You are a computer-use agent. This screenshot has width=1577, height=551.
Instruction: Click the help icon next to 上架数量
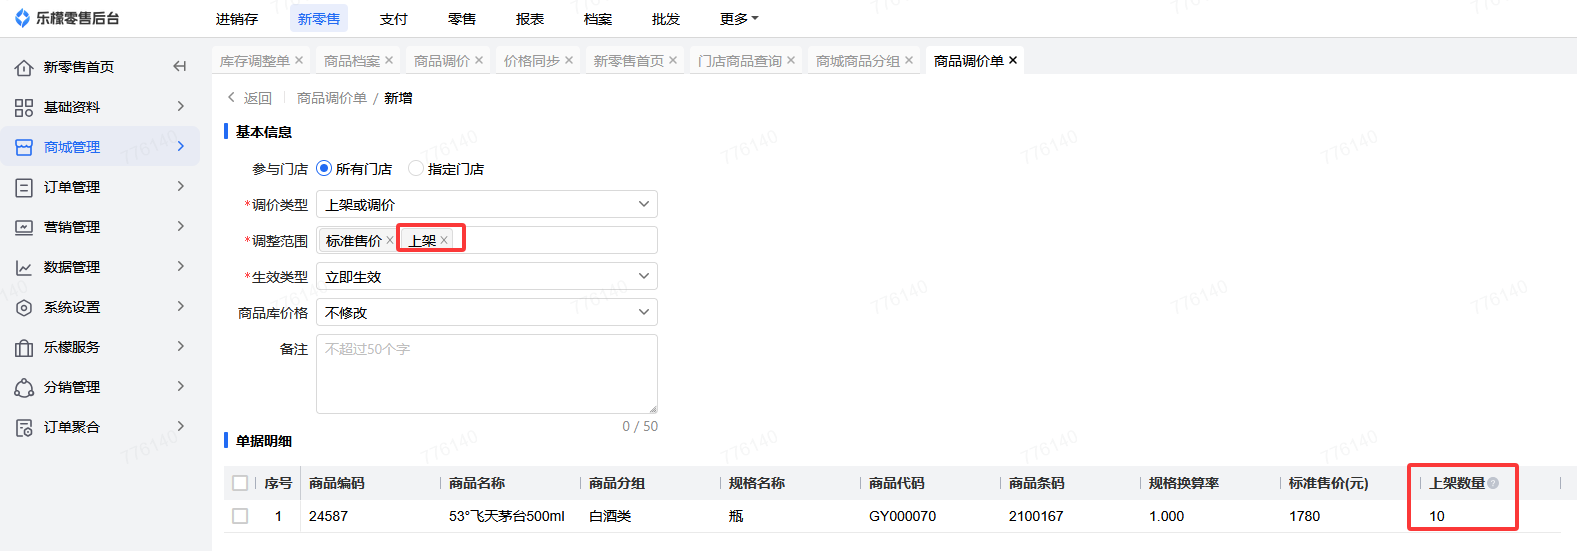click(x=1493, y=483)
